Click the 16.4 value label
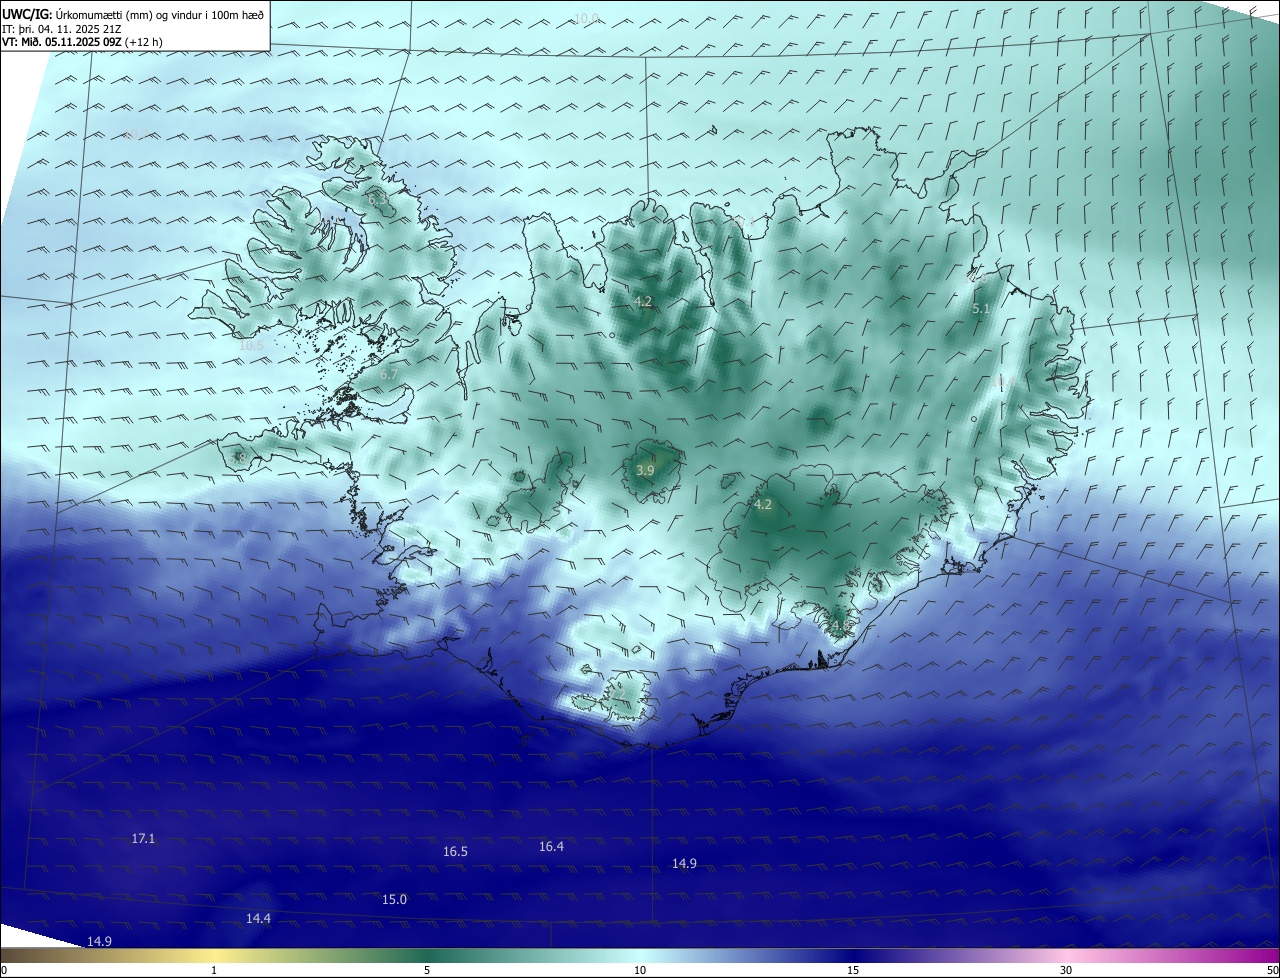 pyautogui.click(x=551, y=846)
